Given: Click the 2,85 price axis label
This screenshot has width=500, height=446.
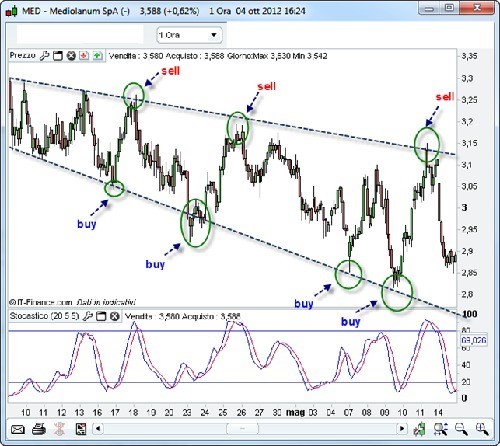Looking at the screenshot, I should 469,273.
